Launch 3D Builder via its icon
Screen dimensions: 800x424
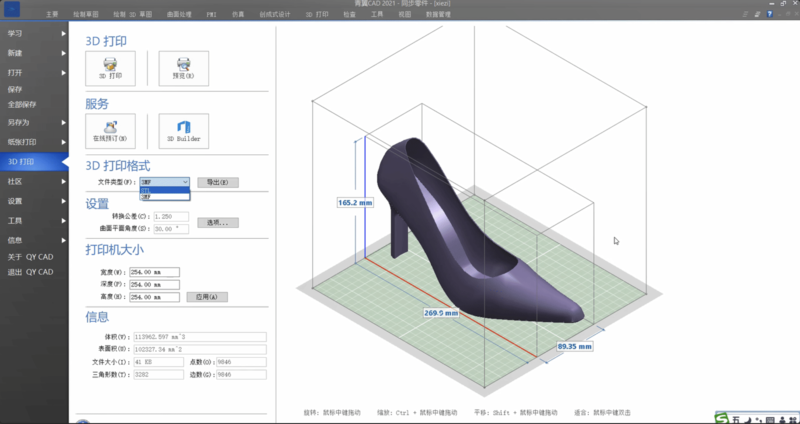pyautogui.click(x=183, y=130)
